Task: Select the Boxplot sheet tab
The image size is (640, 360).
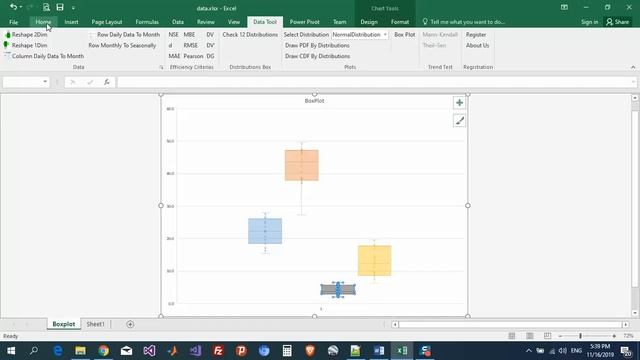Action: tap(64, 324)
